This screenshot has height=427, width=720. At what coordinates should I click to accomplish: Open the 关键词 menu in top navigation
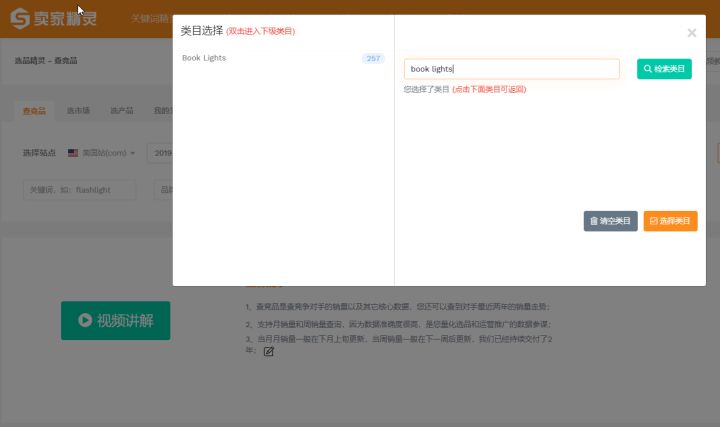tap(149, 19)
